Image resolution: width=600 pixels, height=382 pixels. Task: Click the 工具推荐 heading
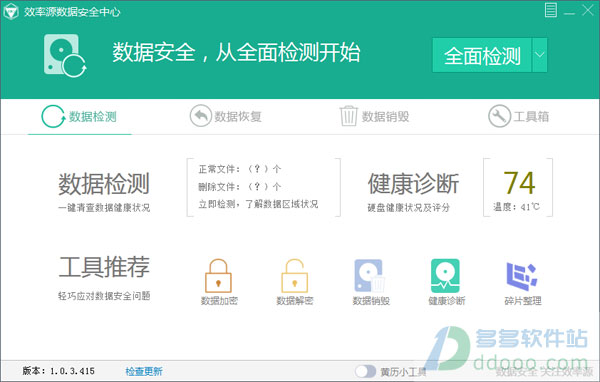point(104,267)
